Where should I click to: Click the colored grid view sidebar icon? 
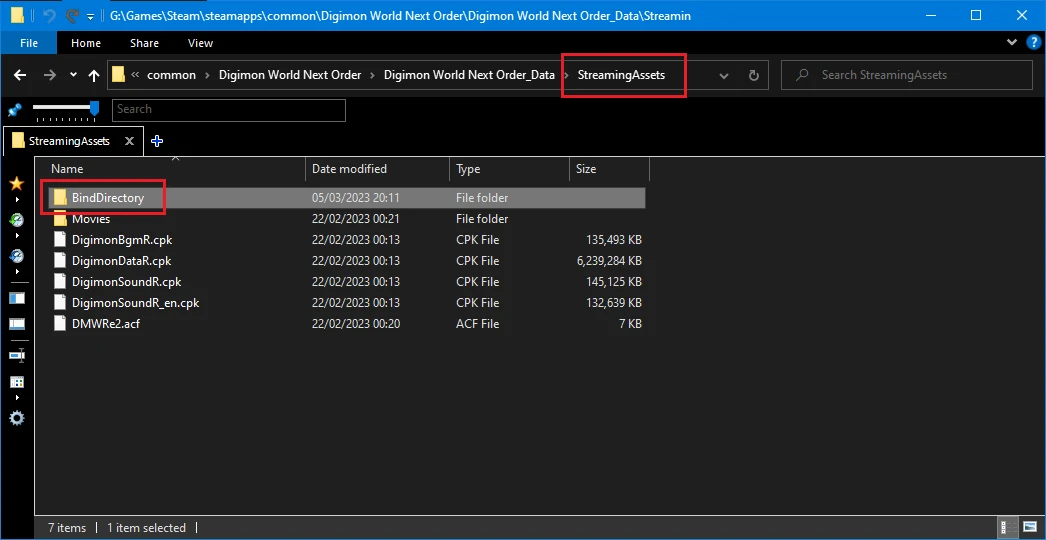pyautogui.click(x=17, y=382)
